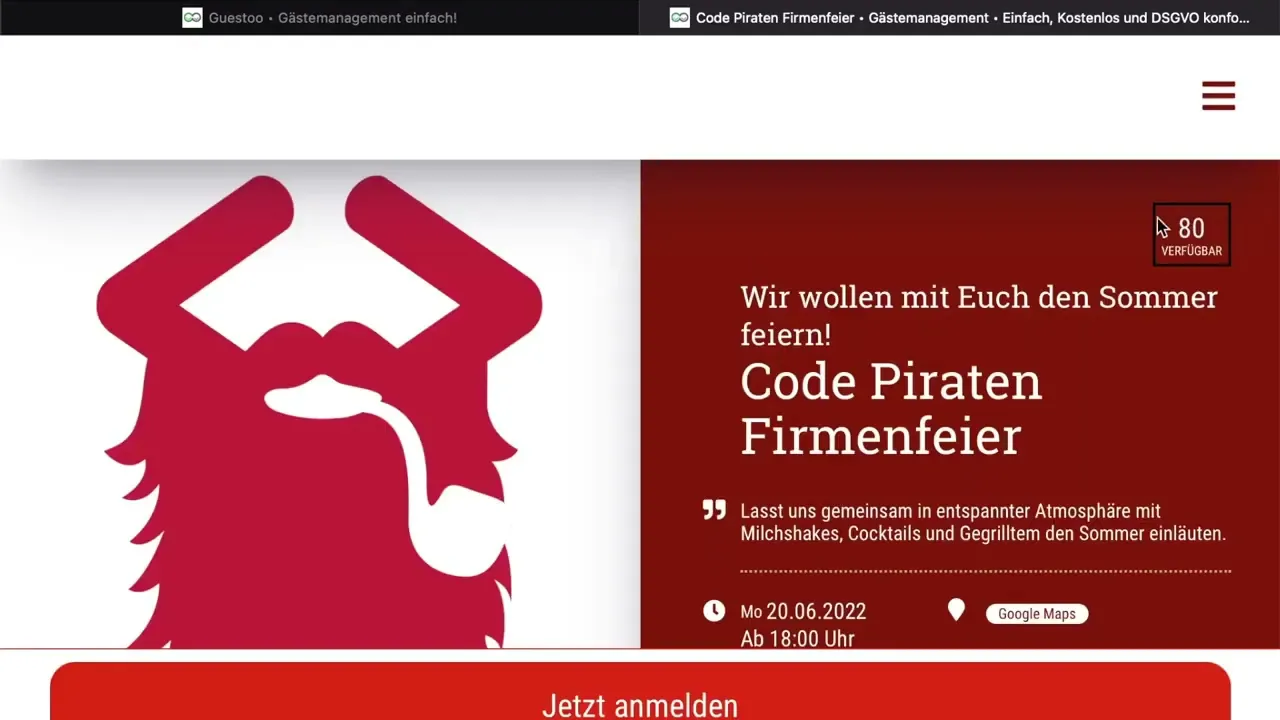
Task: Click the text Wir wollen mit Euch den Sommer feiern
Action: [x=979, y=315]
